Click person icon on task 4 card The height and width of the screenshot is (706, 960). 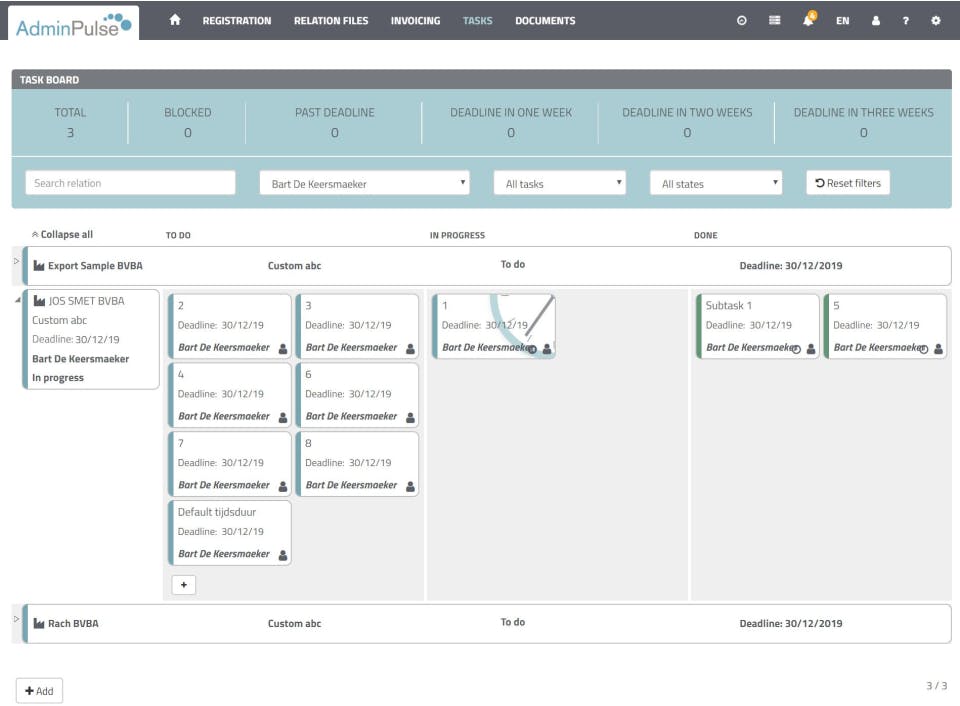pyautogui.click(x=283, y=417)
